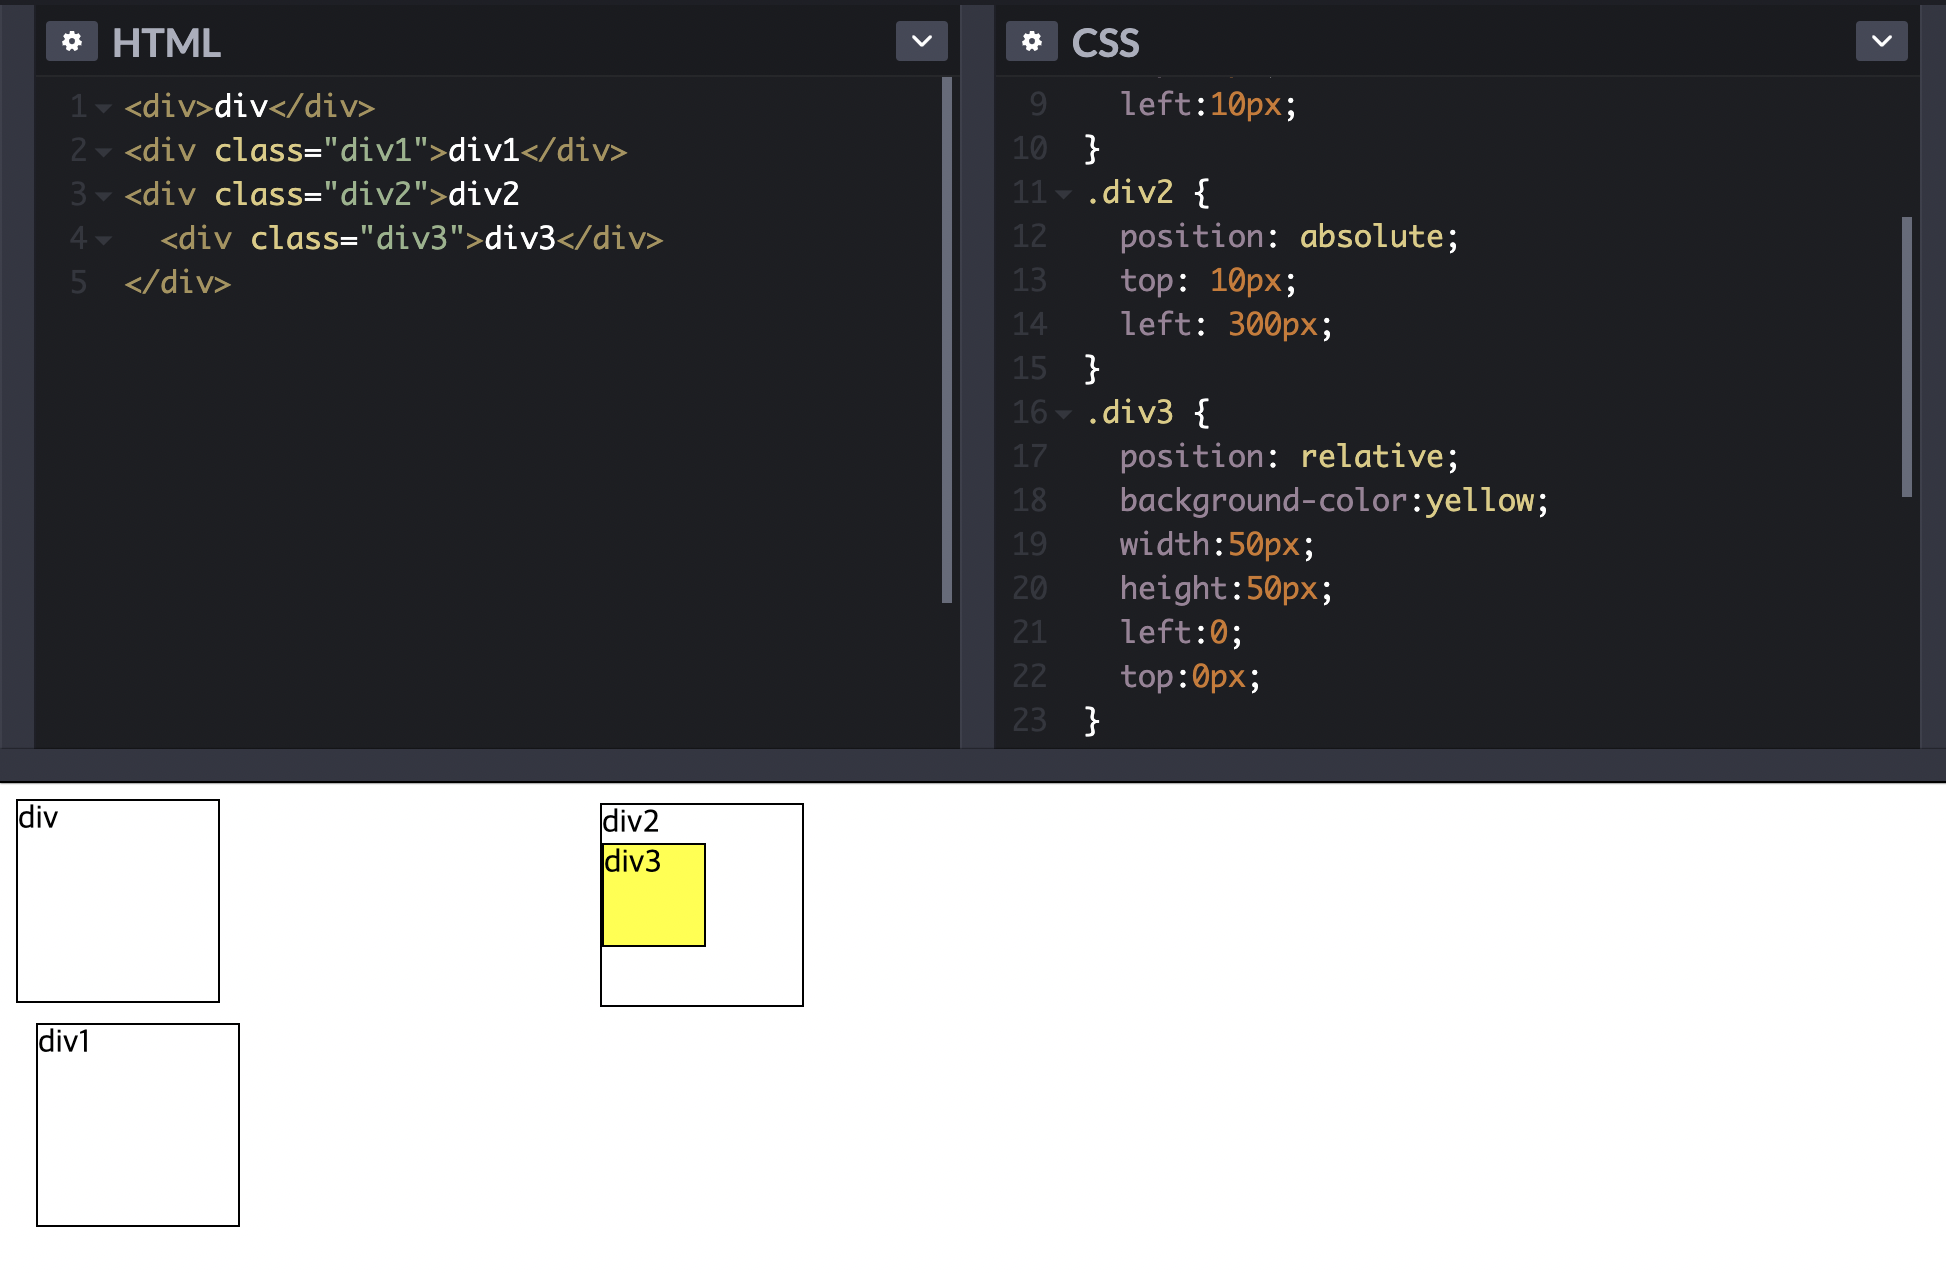
Task: Open CSS editor dropdown chevron
Action: 1881,42
